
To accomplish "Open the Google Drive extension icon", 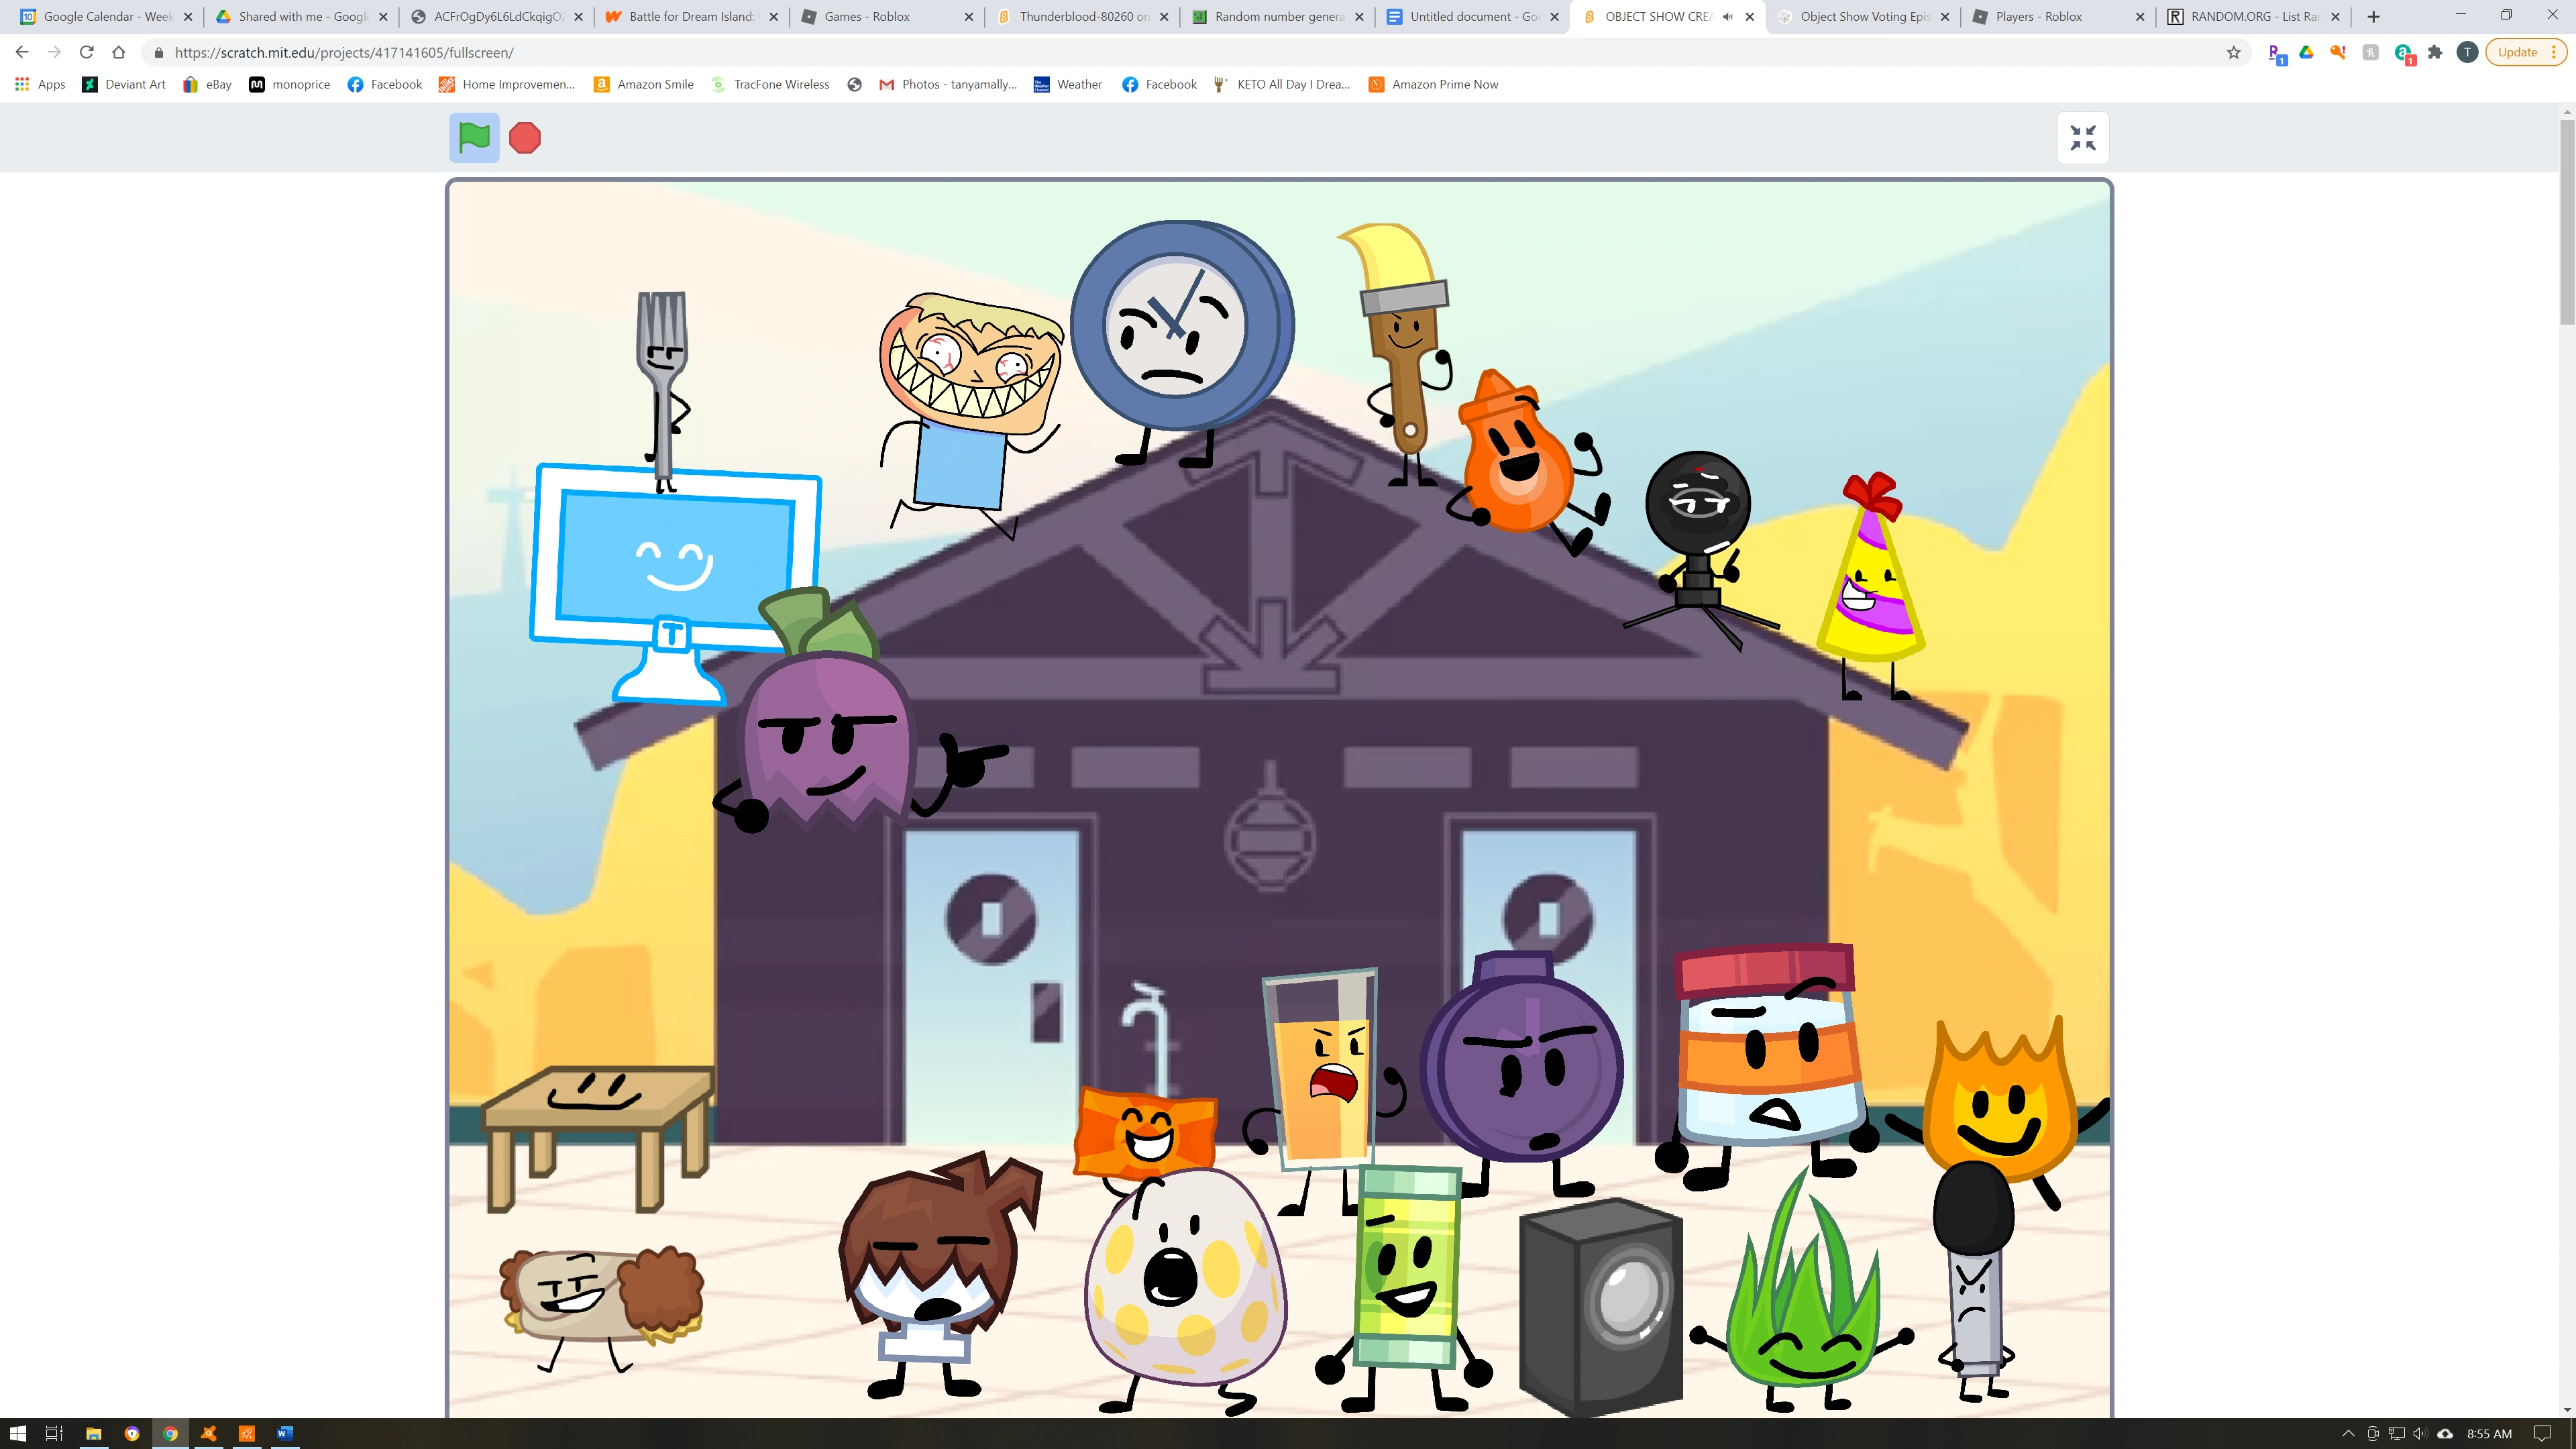I will [2307, 53].
